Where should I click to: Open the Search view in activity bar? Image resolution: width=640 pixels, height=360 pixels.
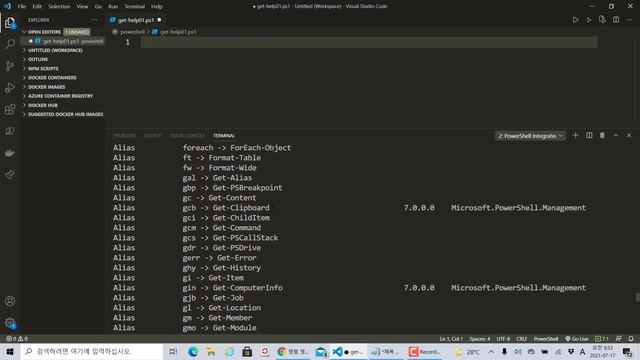(10, 44)
